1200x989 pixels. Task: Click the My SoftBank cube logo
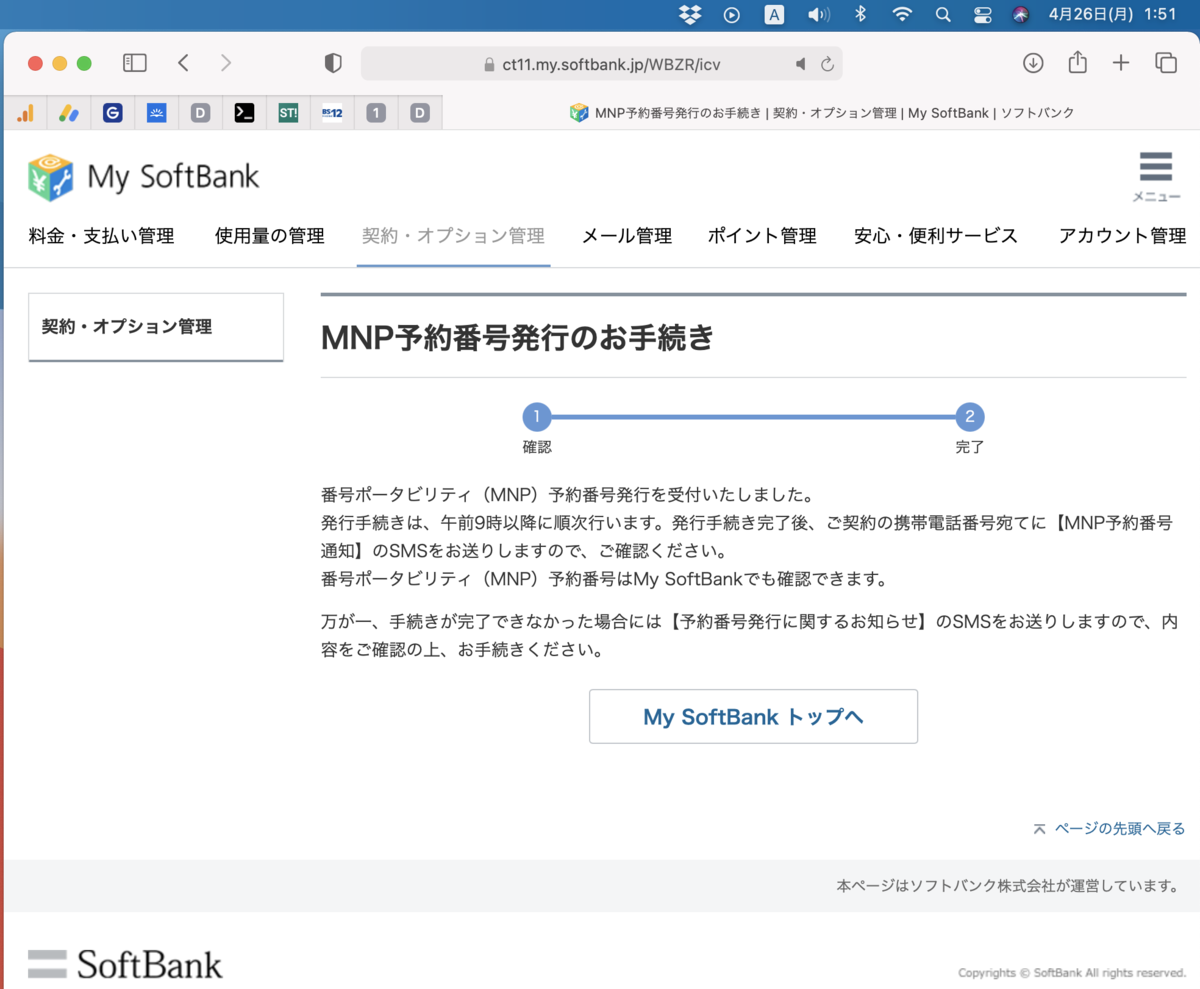pyautogui.click(x=50, y=177)
